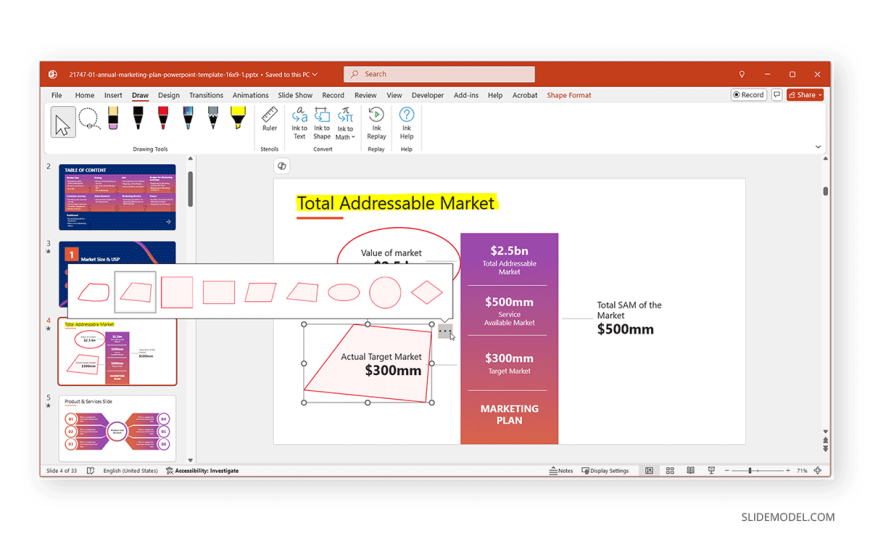This screenshot has height=539, width=870.
Task: Switch to Reading view
Action: 691,471
